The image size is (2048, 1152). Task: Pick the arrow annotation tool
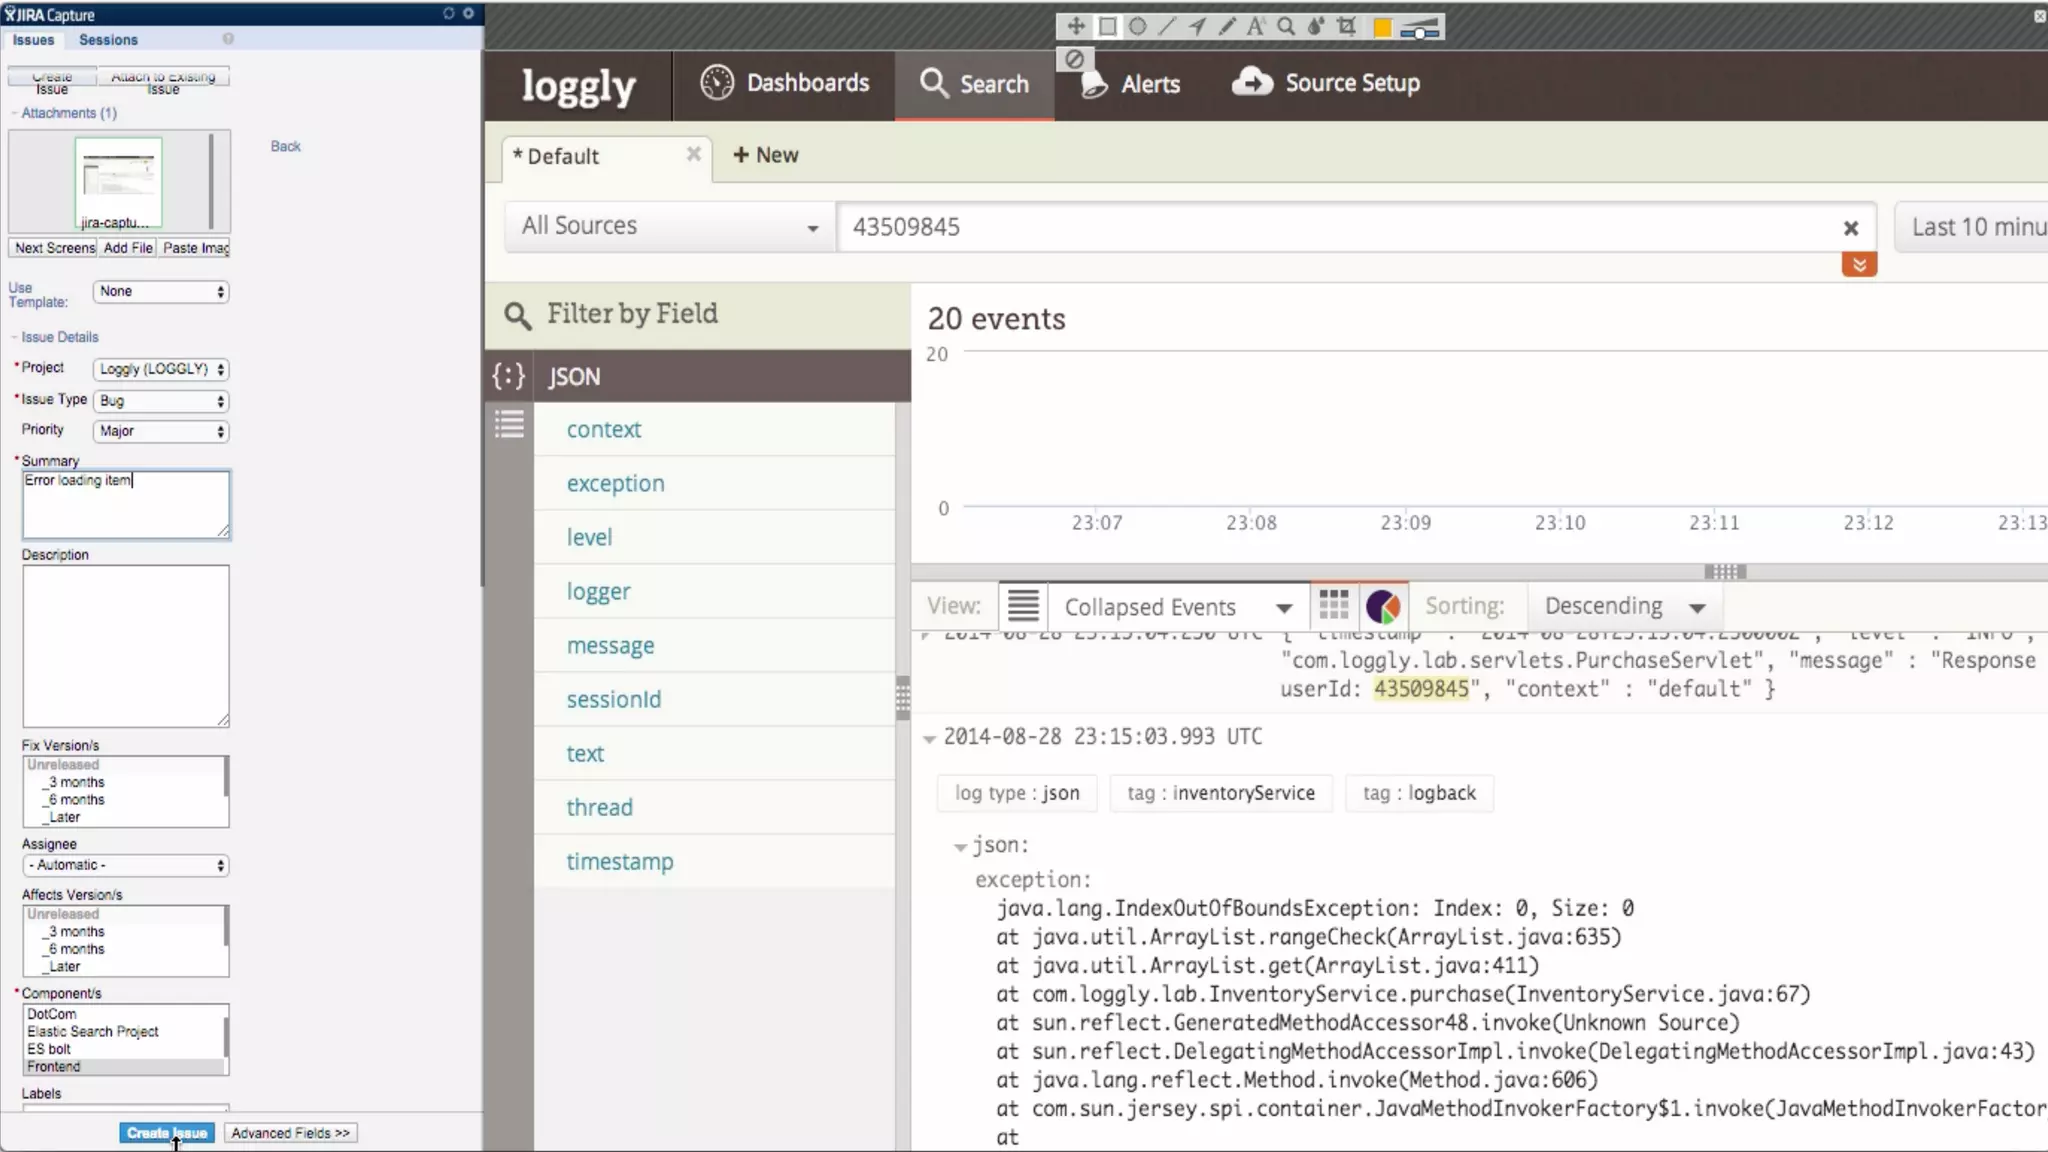(x=1197, y=27)
